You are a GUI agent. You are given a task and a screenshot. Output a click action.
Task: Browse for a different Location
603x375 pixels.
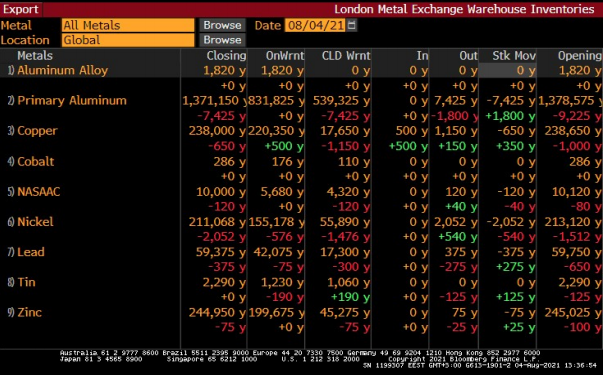222,40
